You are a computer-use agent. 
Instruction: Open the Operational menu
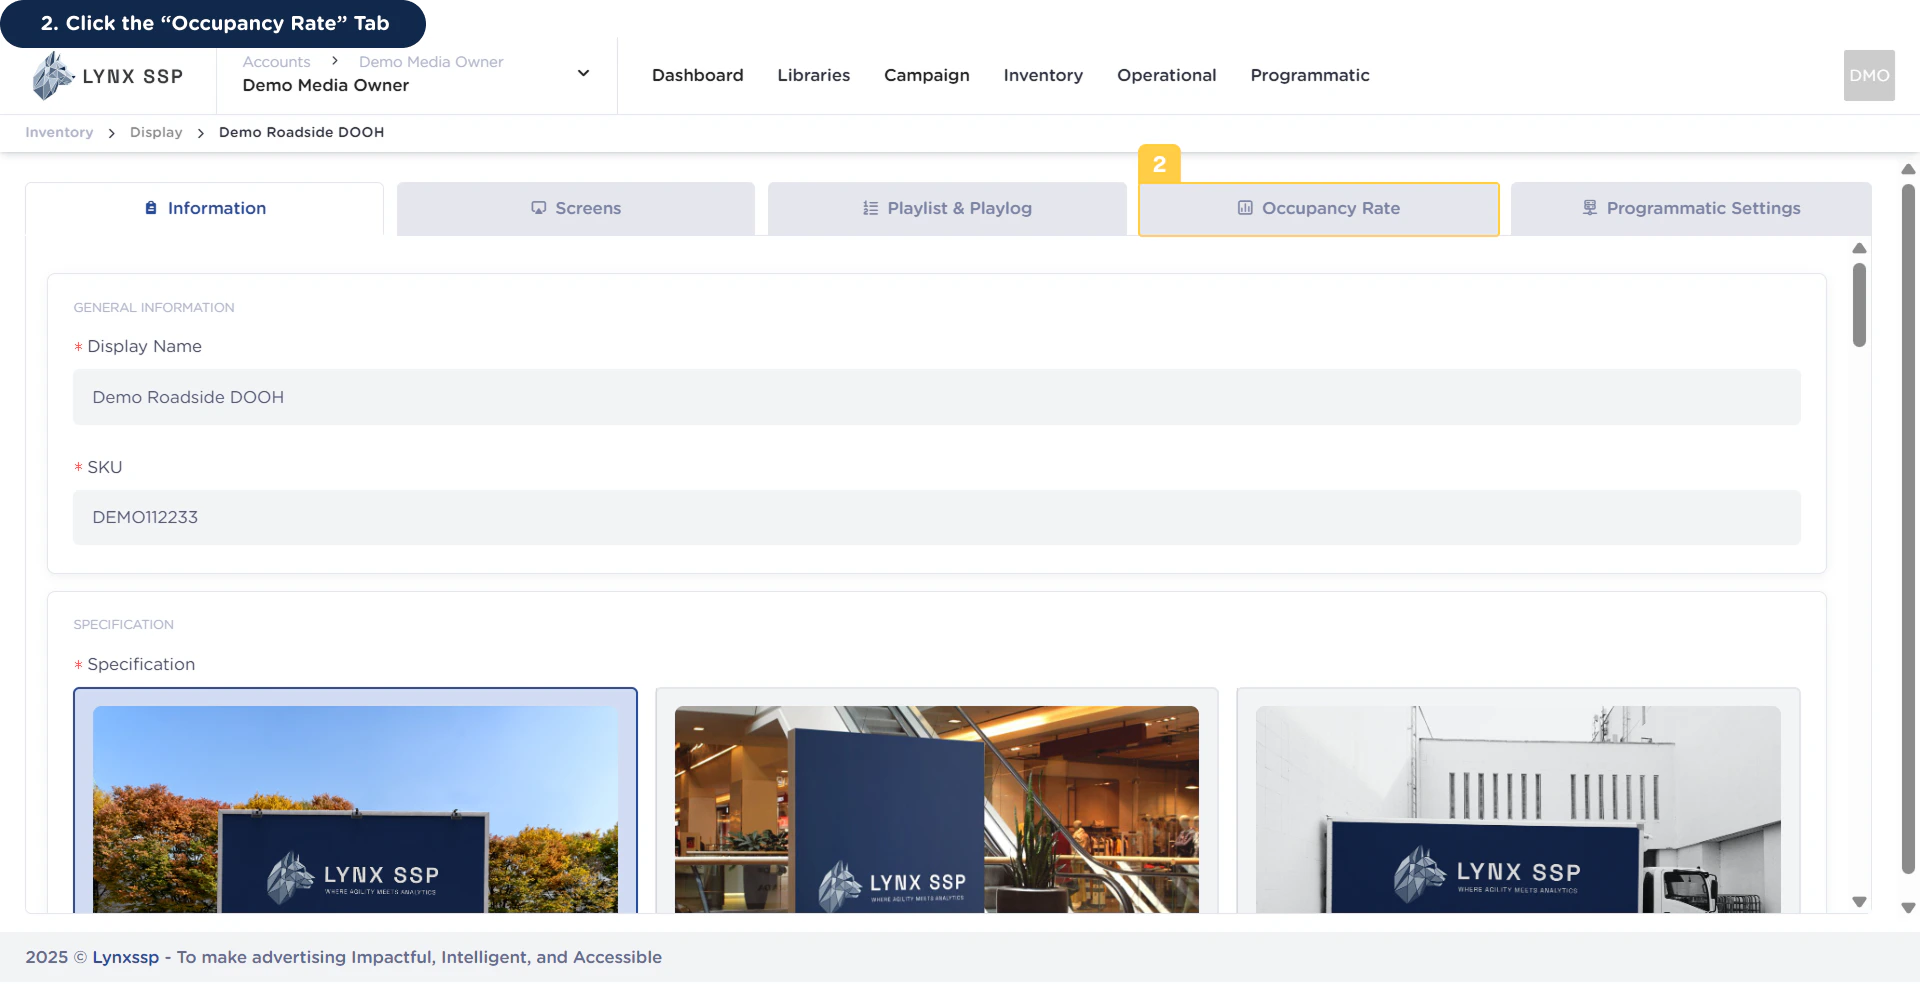(x=1167, y=75)
